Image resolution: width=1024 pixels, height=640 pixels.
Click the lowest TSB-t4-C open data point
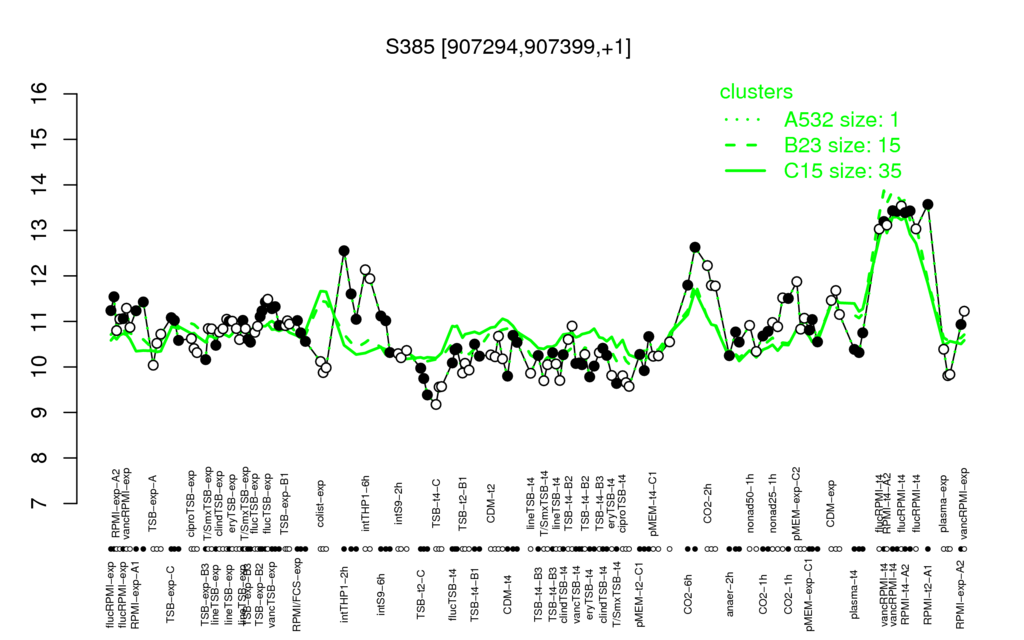[x=436, y=405]
